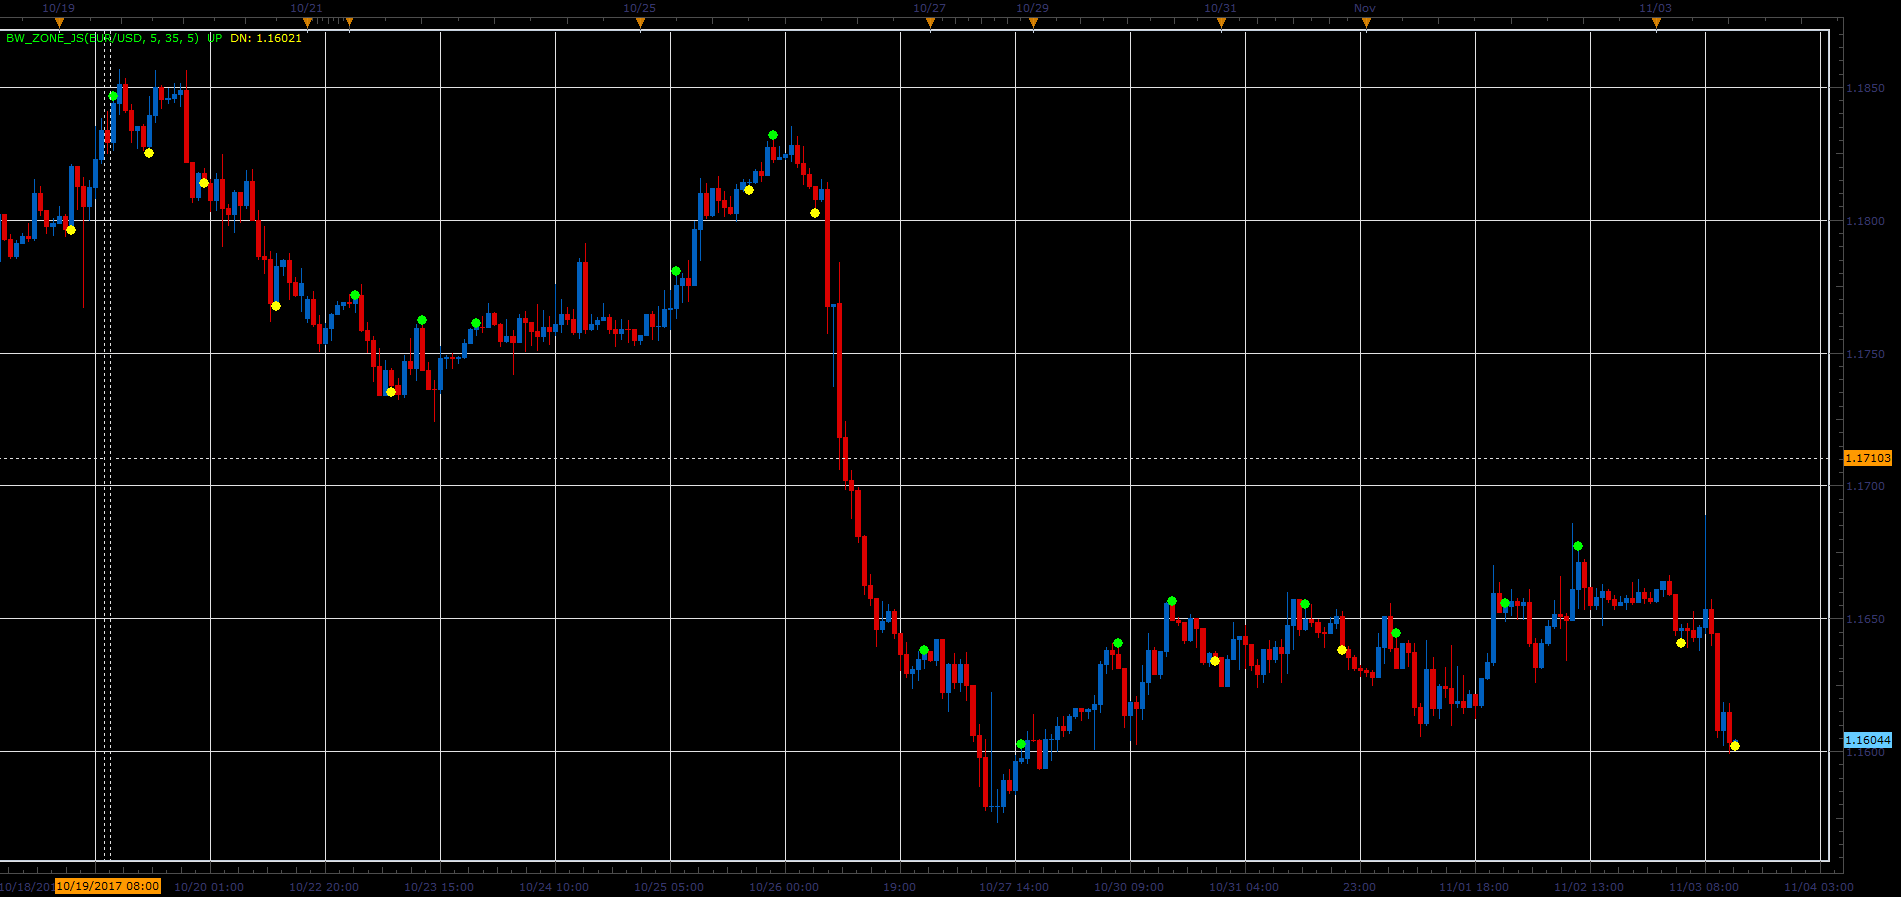Click the orange day marker under 10/19

(x=59, y=22)
